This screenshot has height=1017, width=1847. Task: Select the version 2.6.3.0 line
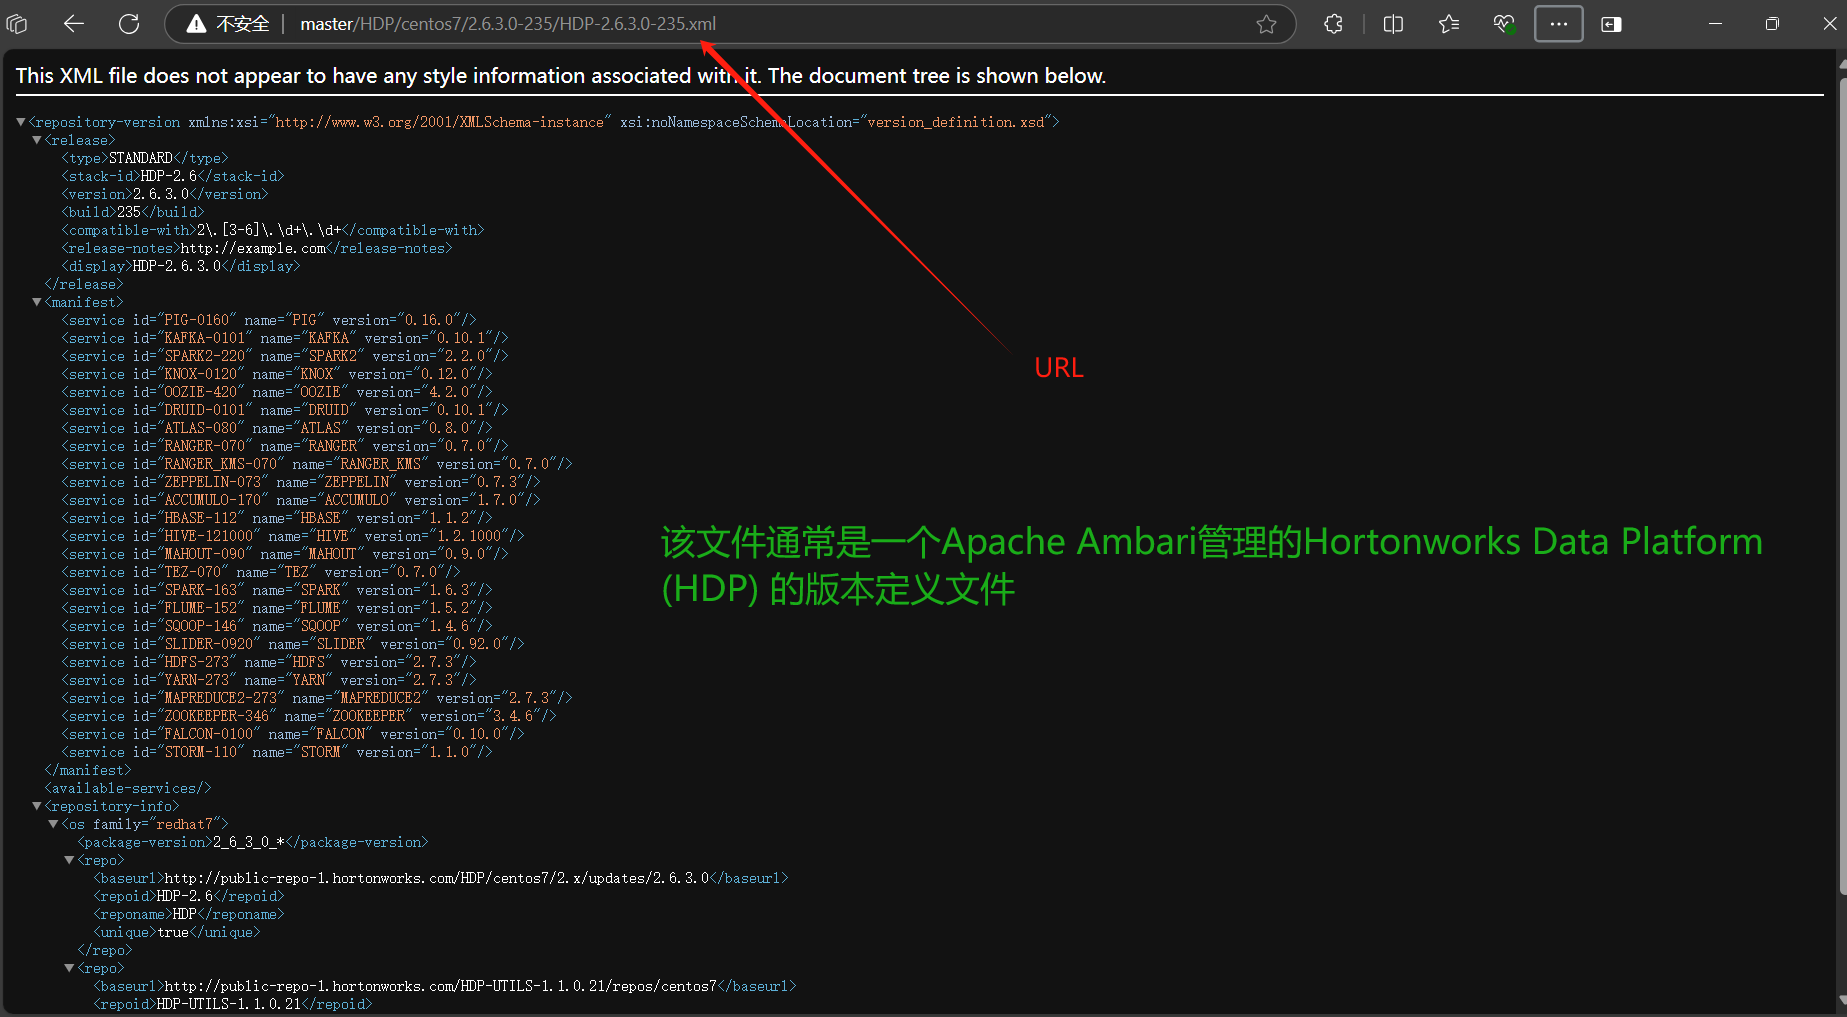tap(165, 194)
